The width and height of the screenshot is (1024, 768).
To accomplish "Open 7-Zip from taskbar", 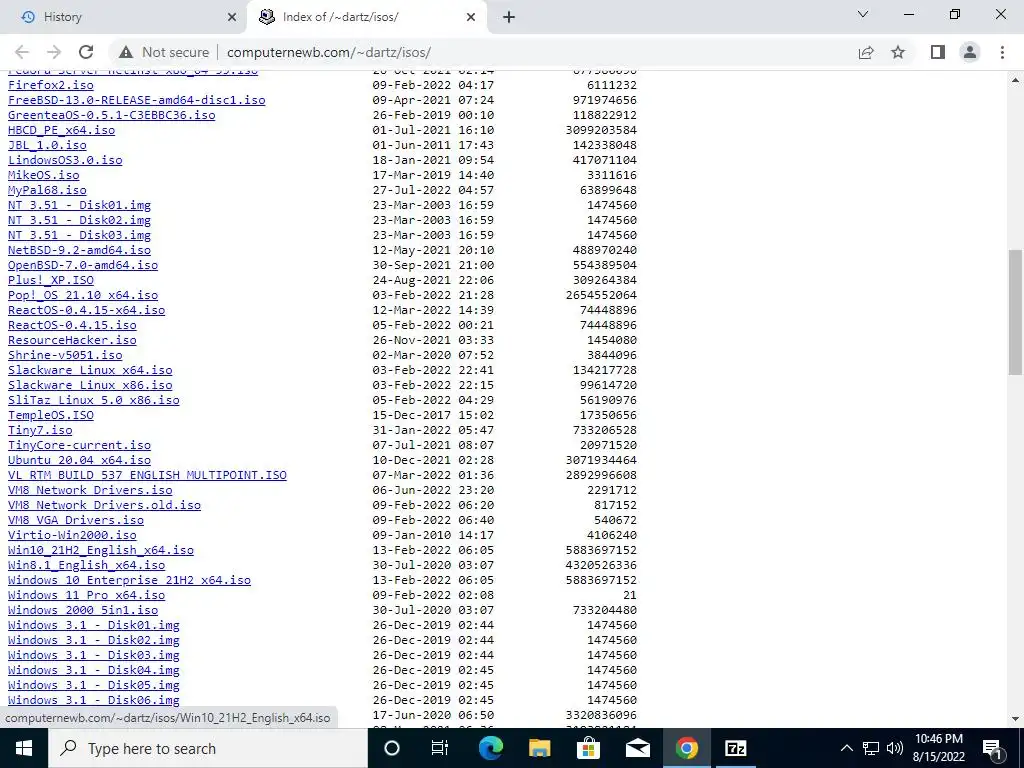I will tap(735, 748).
